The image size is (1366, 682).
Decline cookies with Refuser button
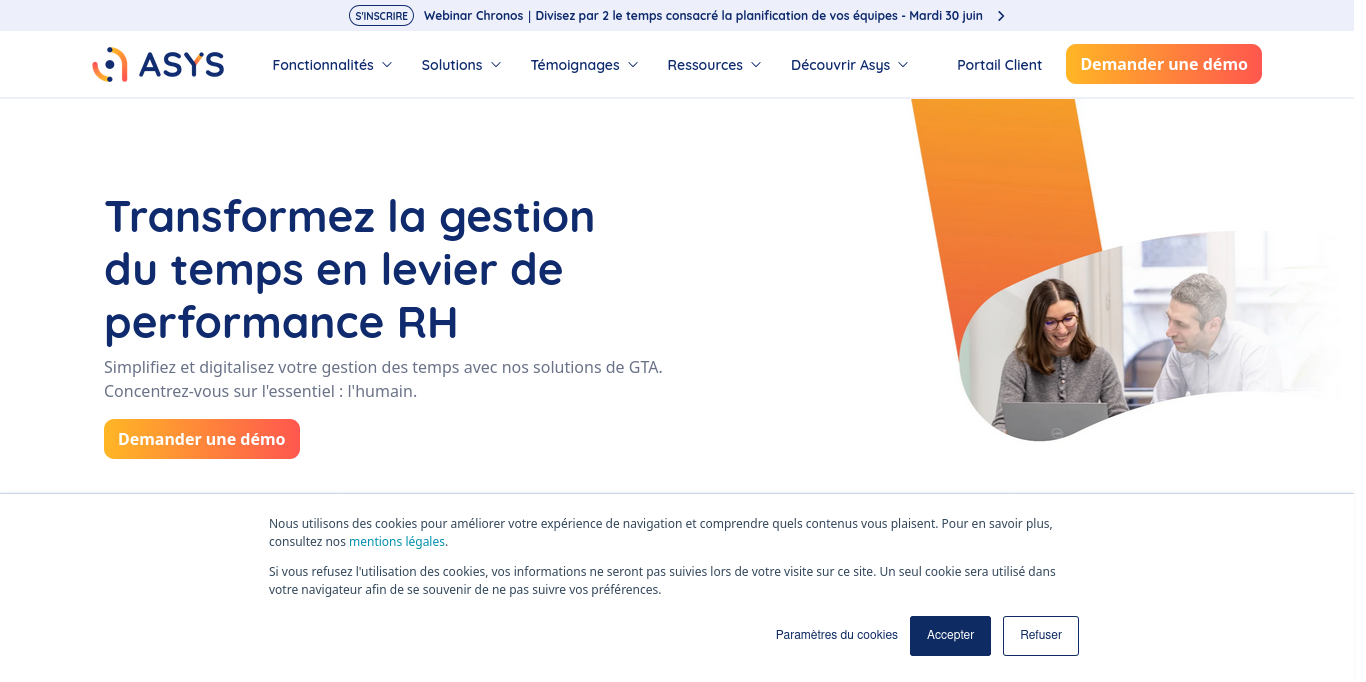coord(1041,636)
